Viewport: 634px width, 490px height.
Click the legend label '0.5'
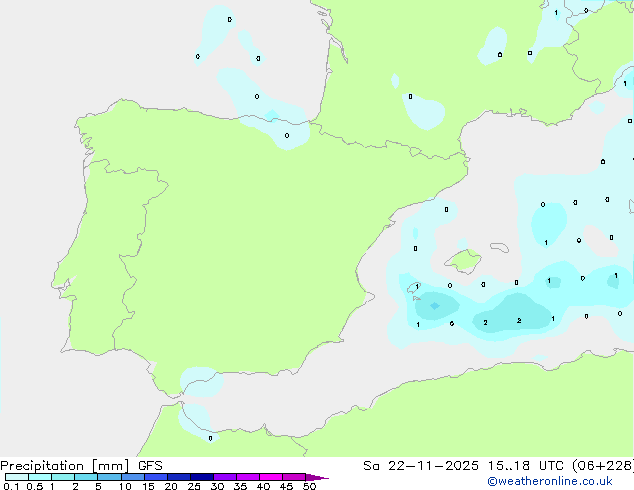coord(35,486)
